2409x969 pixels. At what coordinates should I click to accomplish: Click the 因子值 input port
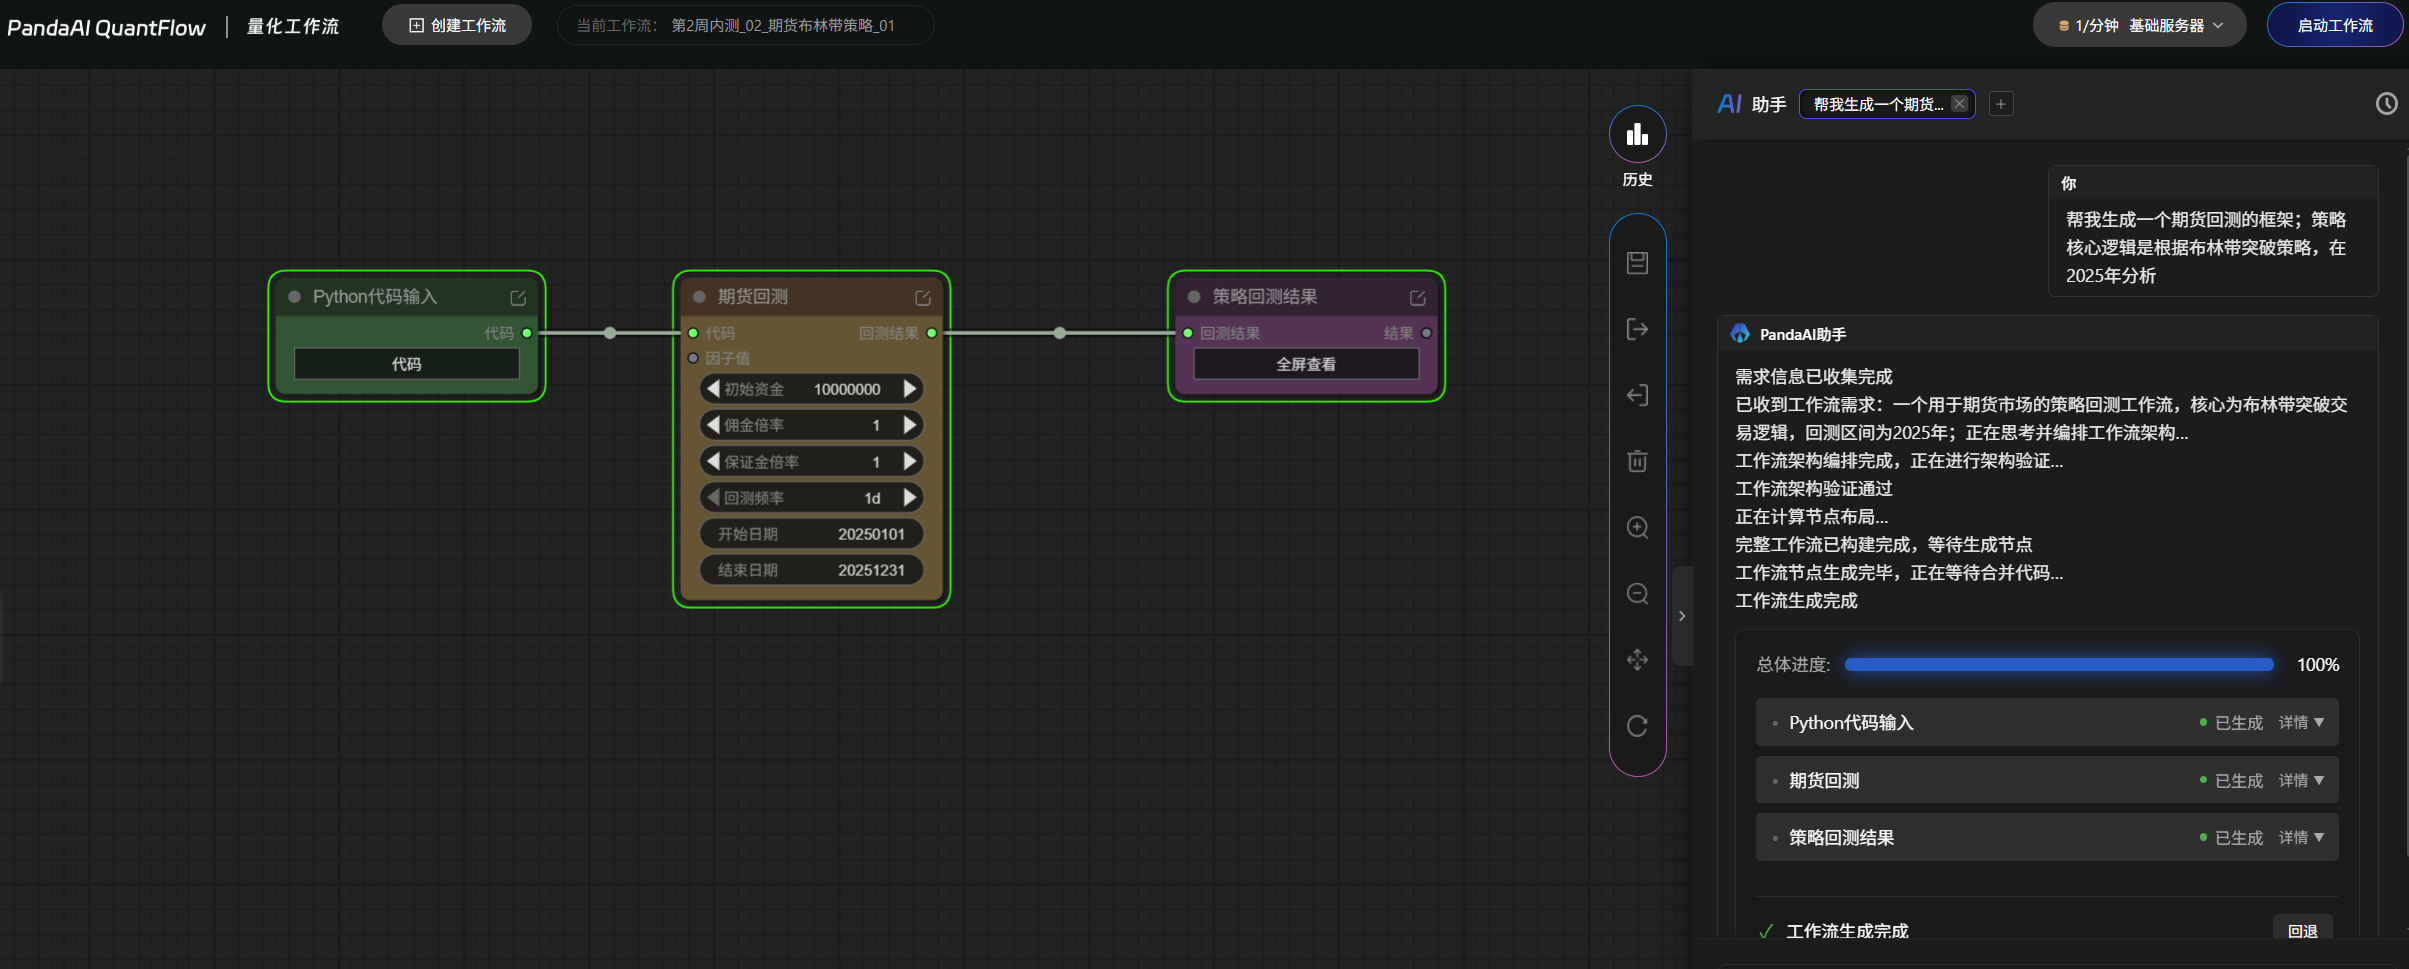click(693, 358)
